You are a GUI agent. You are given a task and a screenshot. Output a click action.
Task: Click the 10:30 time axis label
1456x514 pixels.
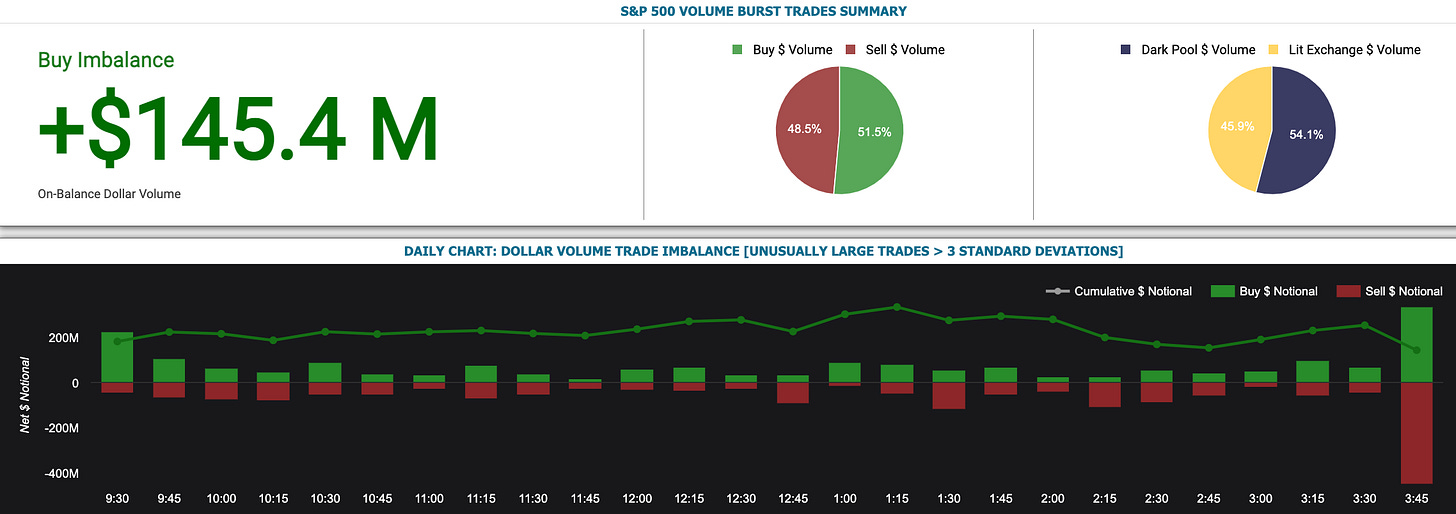325,498
